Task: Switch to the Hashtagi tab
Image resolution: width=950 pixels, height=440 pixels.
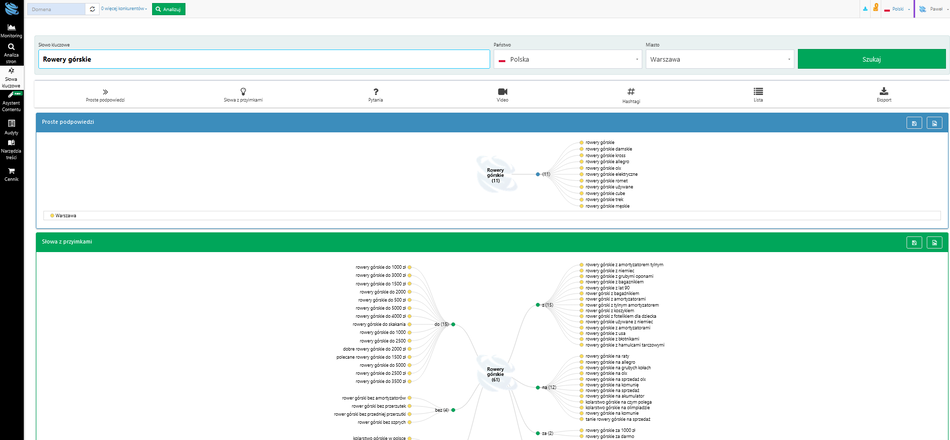Action: (x=631, y=95)
